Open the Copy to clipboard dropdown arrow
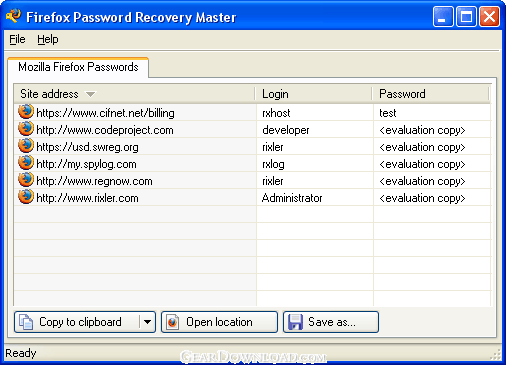The height and width of the screenshot is (365, 506). pos(147,322)
